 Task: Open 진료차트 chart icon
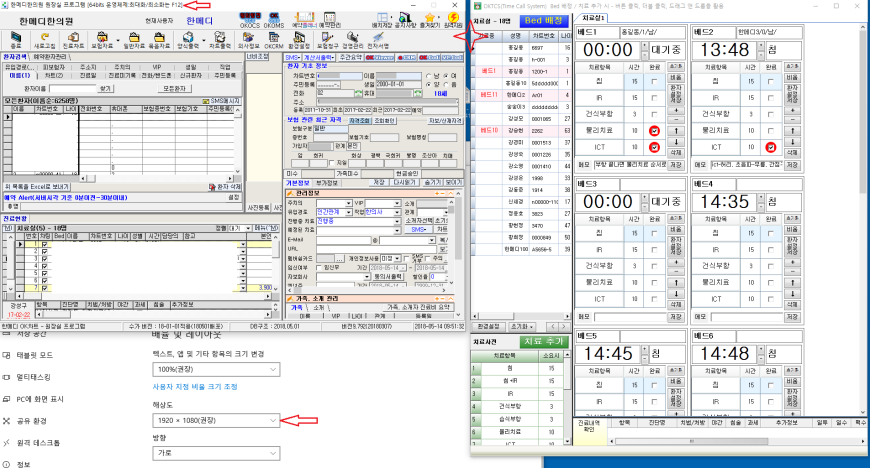point(73,40)
